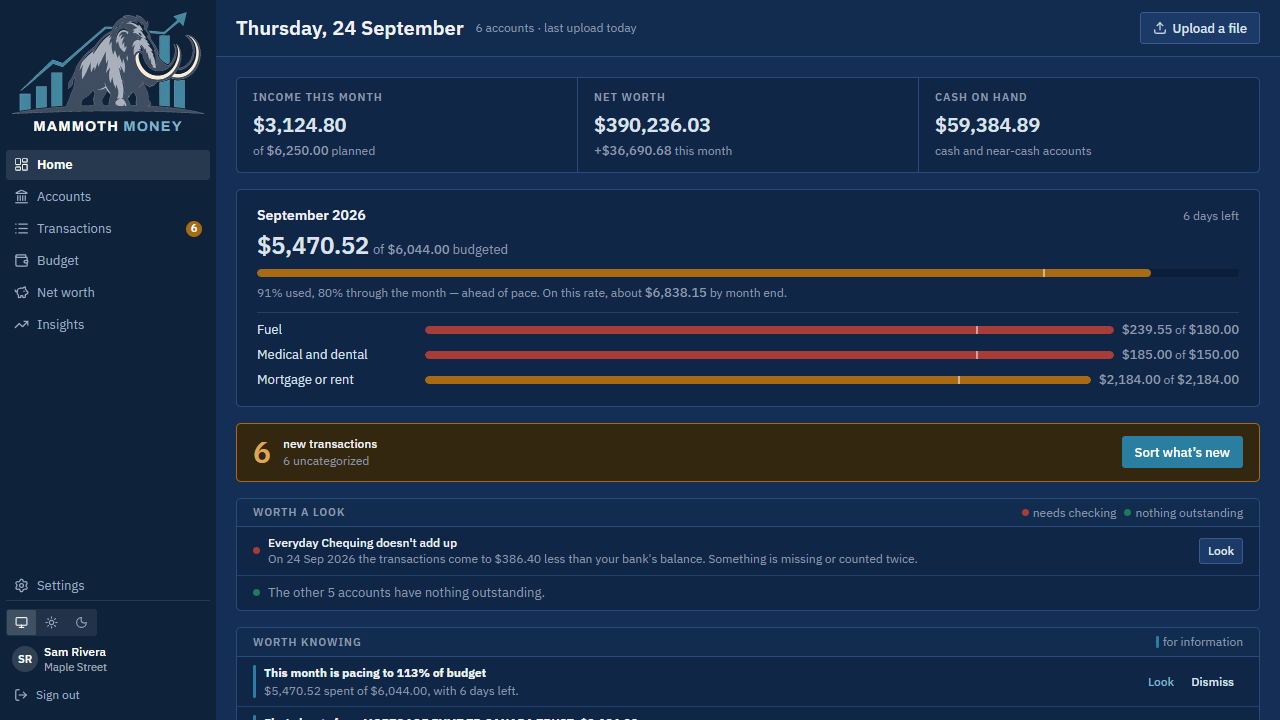Click the Mammoth Money logo

coord(108,72)
